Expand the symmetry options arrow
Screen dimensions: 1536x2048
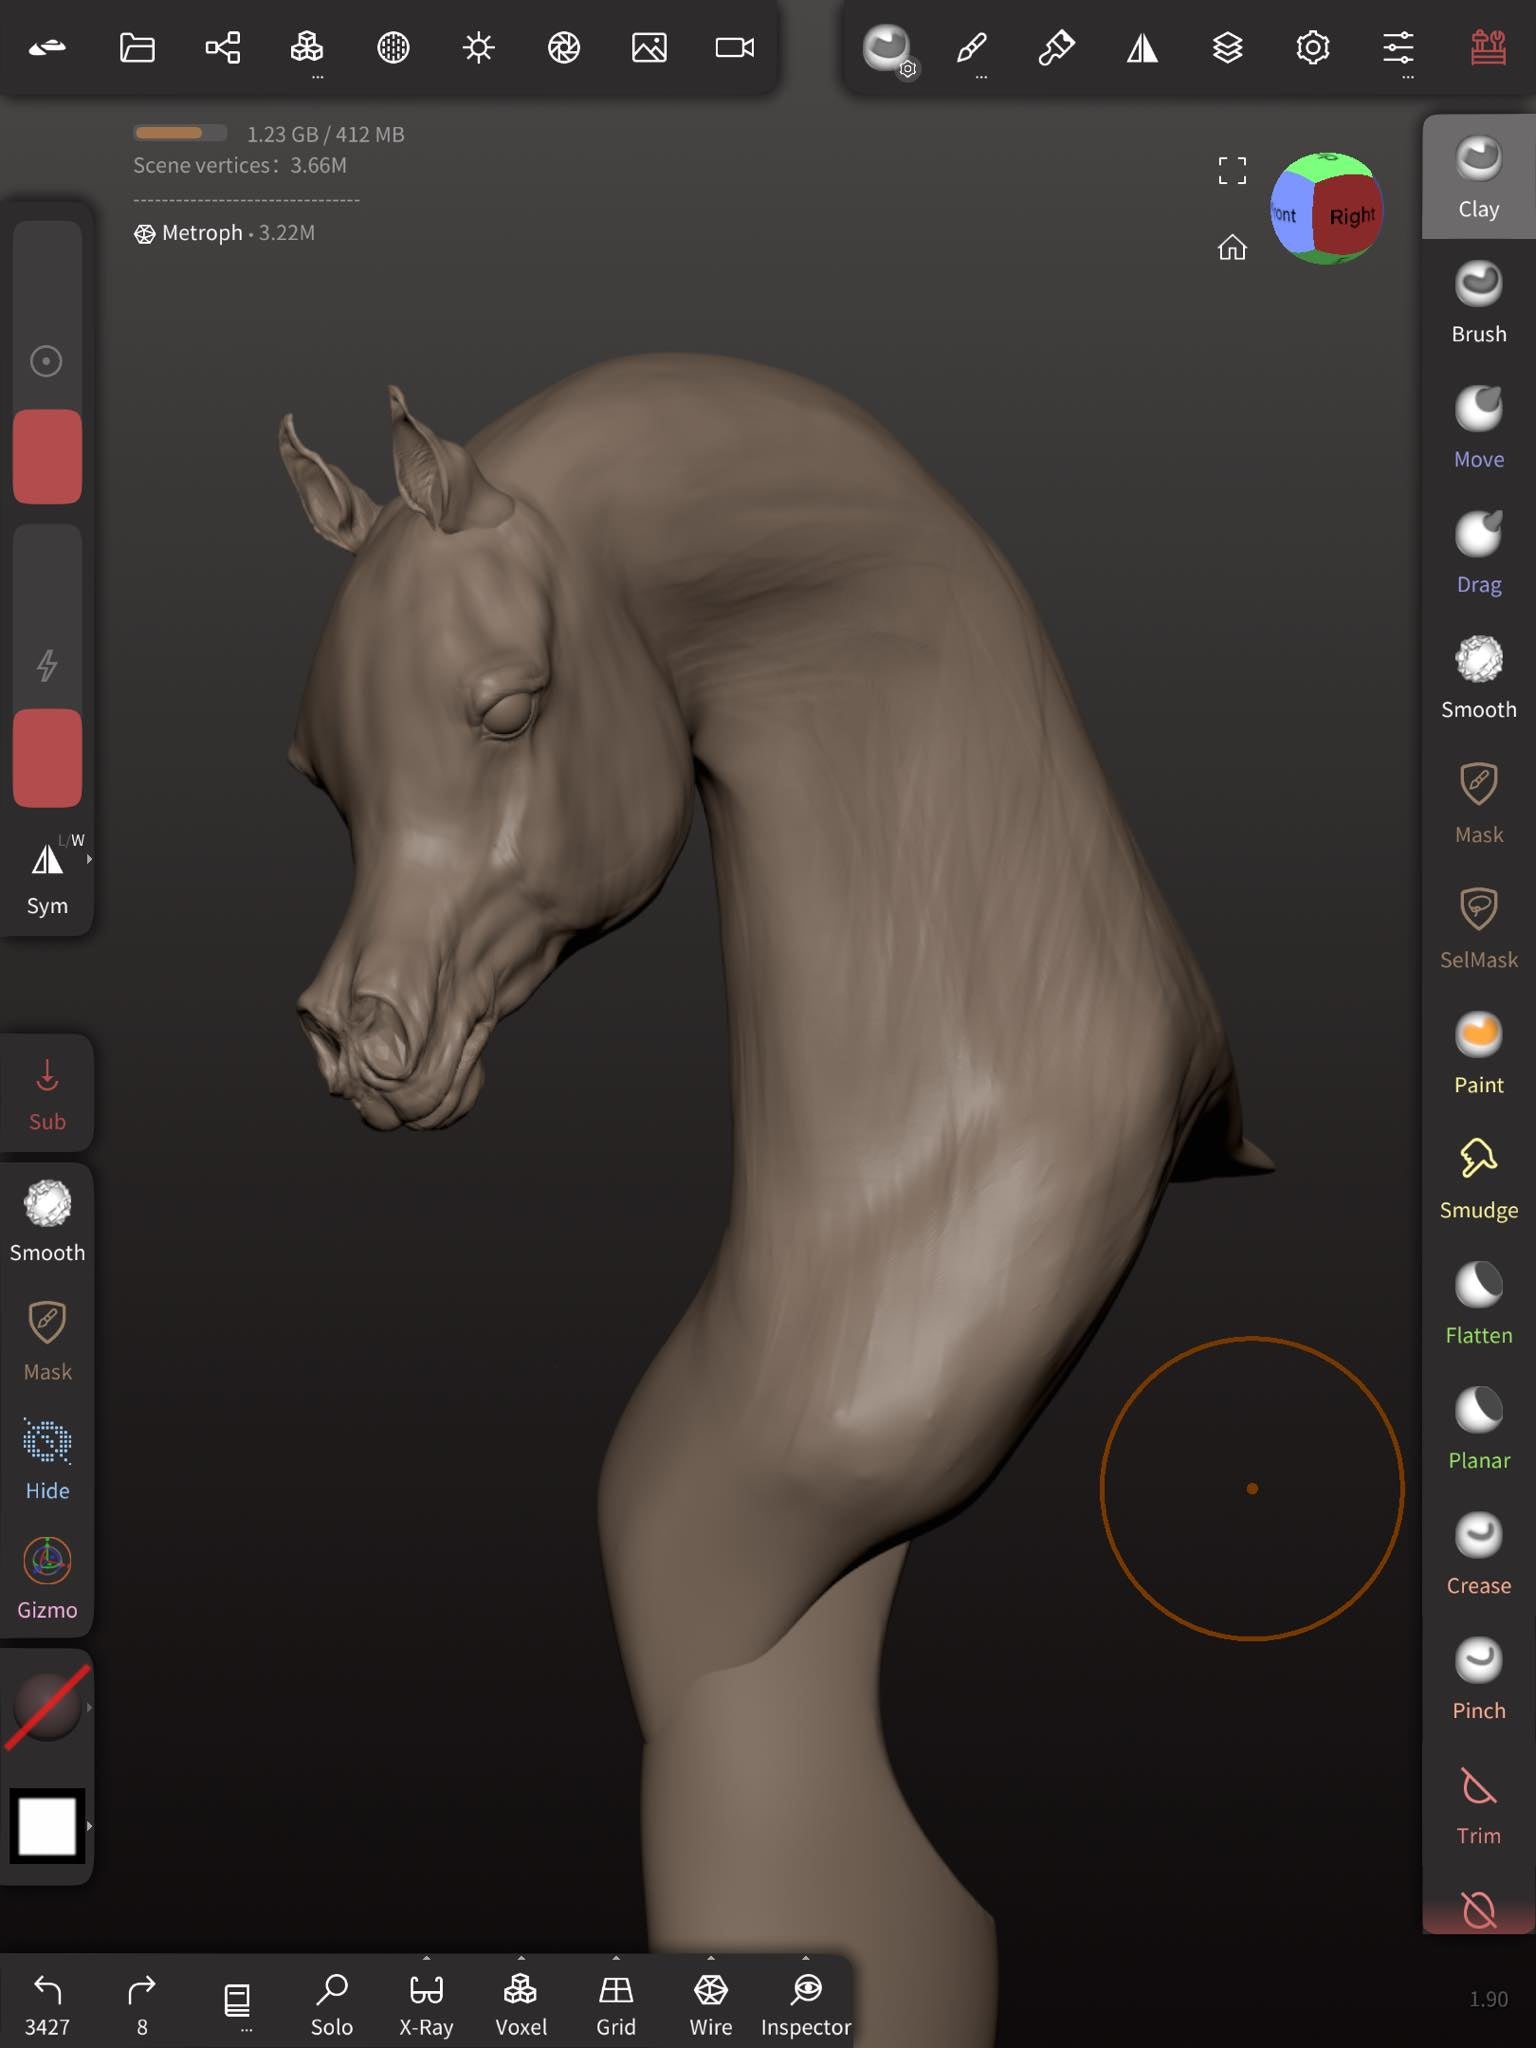click(x=89, y=859)
